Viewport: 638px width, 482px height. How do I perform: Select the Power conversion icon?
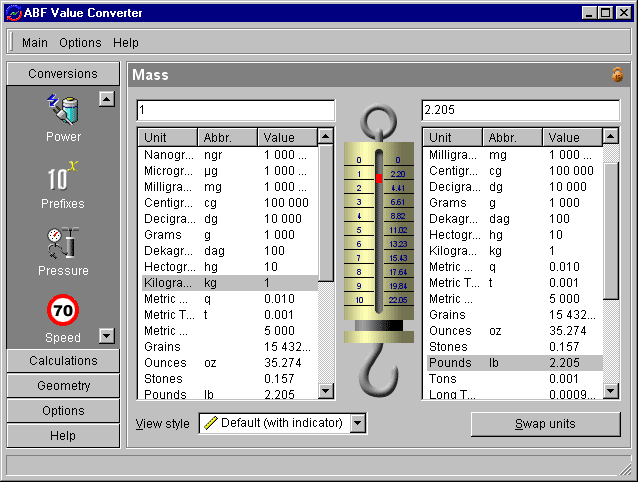coord(63,107)
